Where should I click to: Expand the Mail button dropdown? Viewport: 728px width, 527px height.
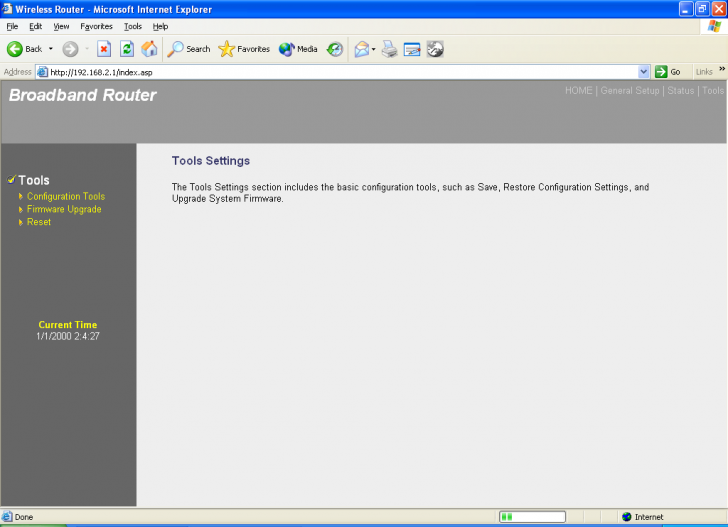373,49
